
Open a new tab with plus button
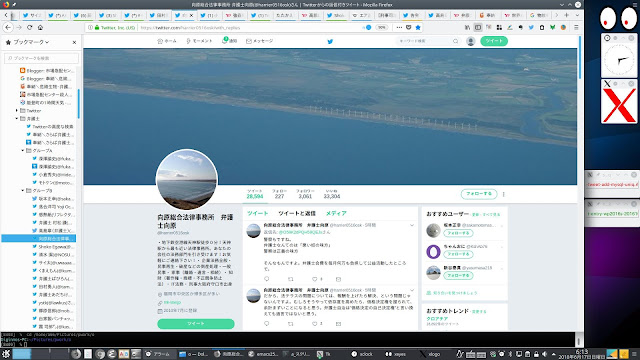point(567,15)
